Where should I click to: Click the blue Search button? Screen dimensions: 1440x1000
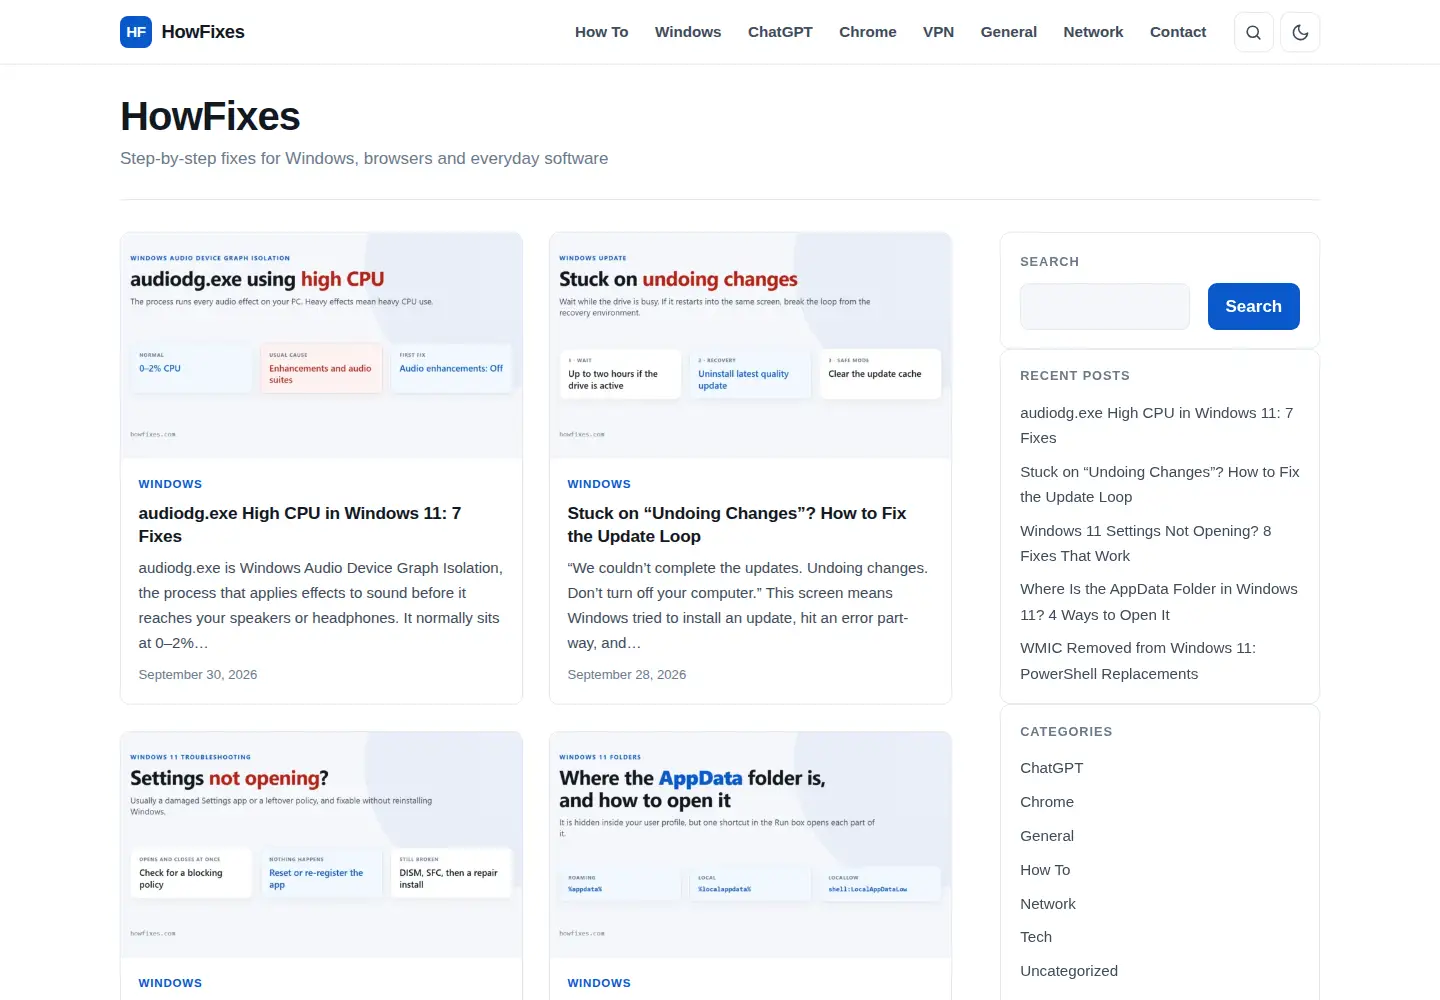[1254, 306]
